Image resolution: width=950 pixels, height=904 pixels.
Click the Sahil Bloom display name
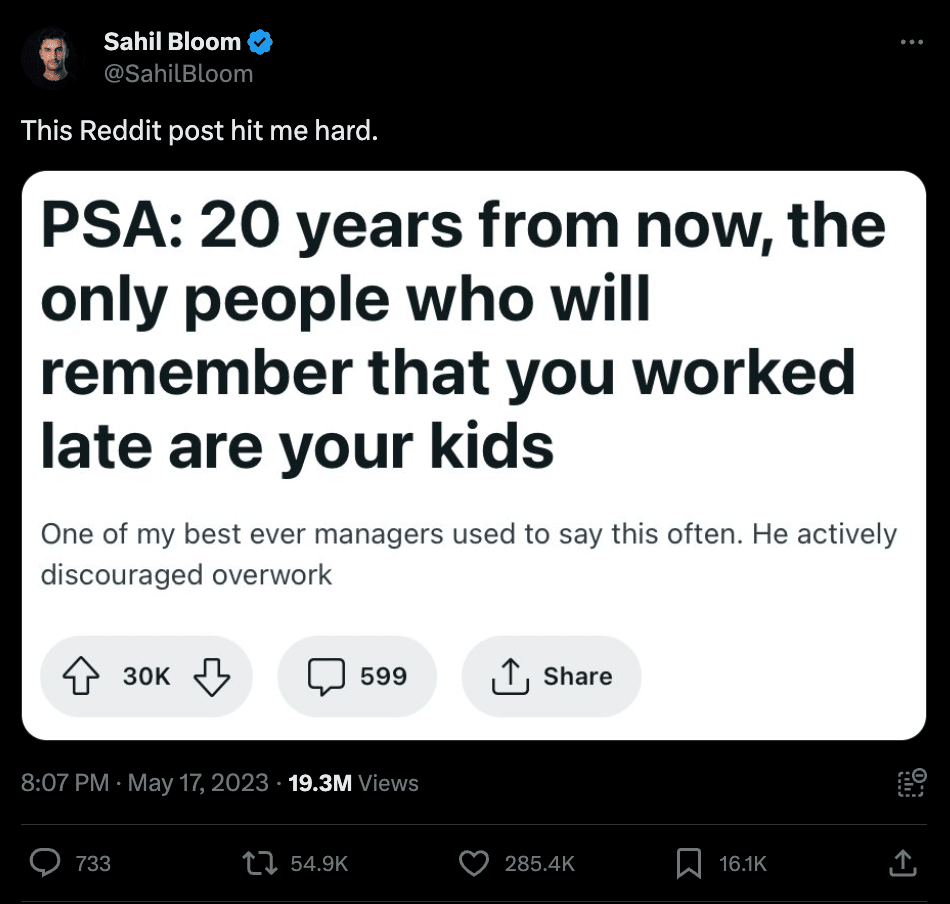pos(172,42)
